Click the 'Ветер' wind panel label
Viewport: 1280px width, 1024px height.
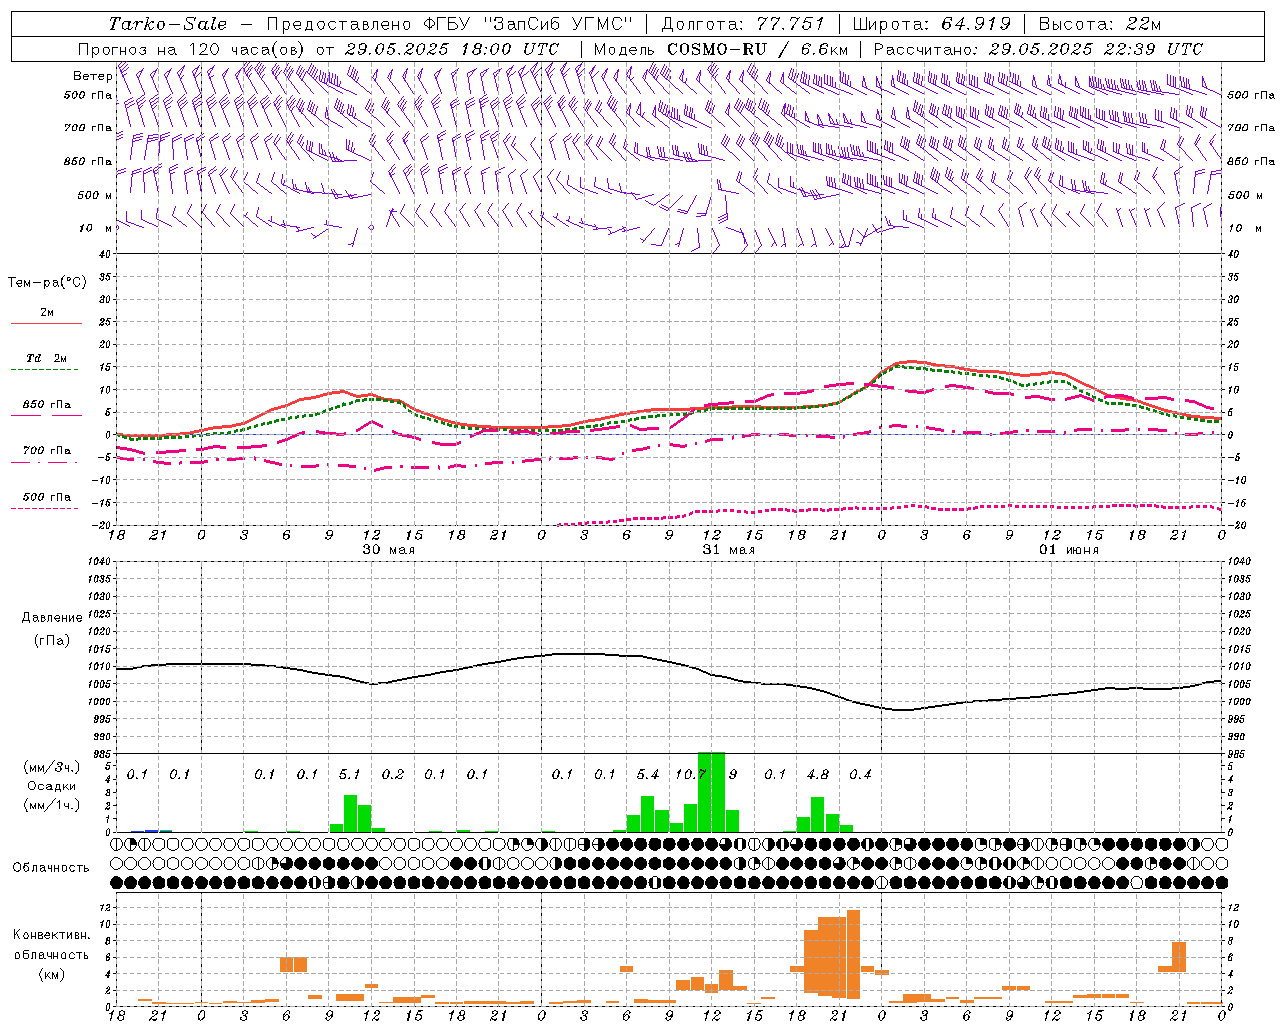click(92, 76)
